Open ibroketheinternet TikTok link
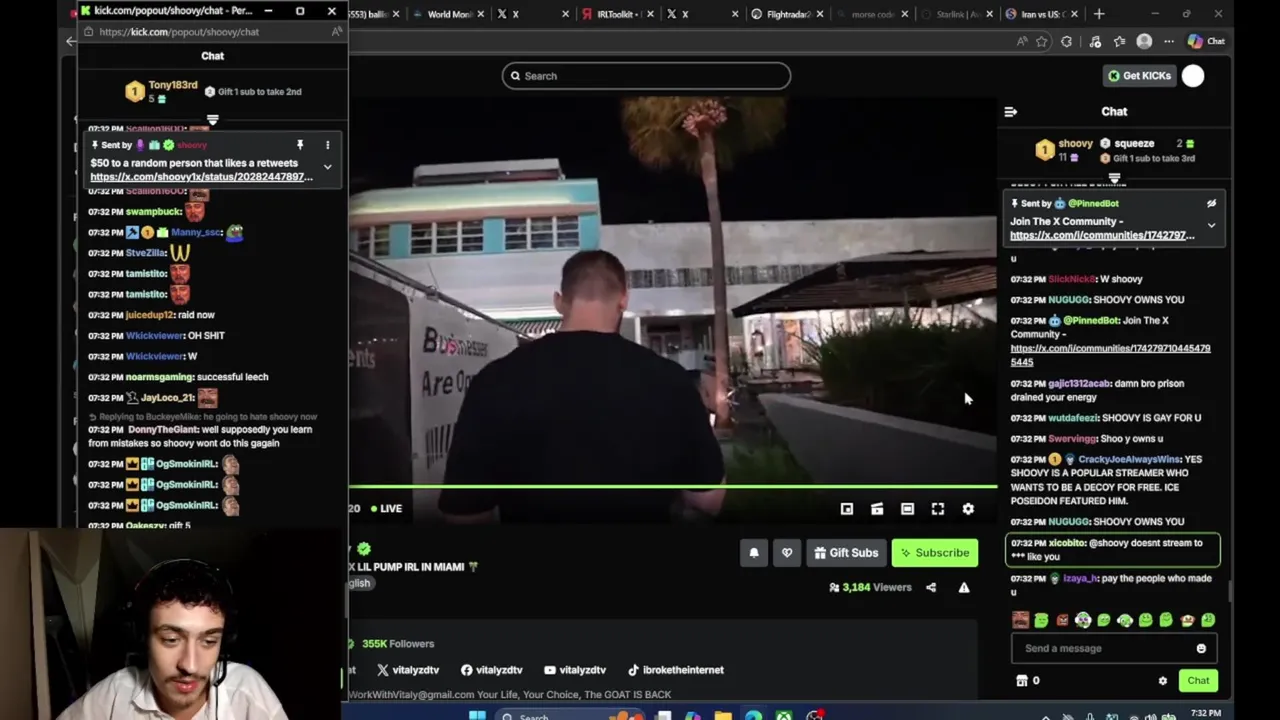This screenshot has width=1280, height=720. [x=675, y=670]
